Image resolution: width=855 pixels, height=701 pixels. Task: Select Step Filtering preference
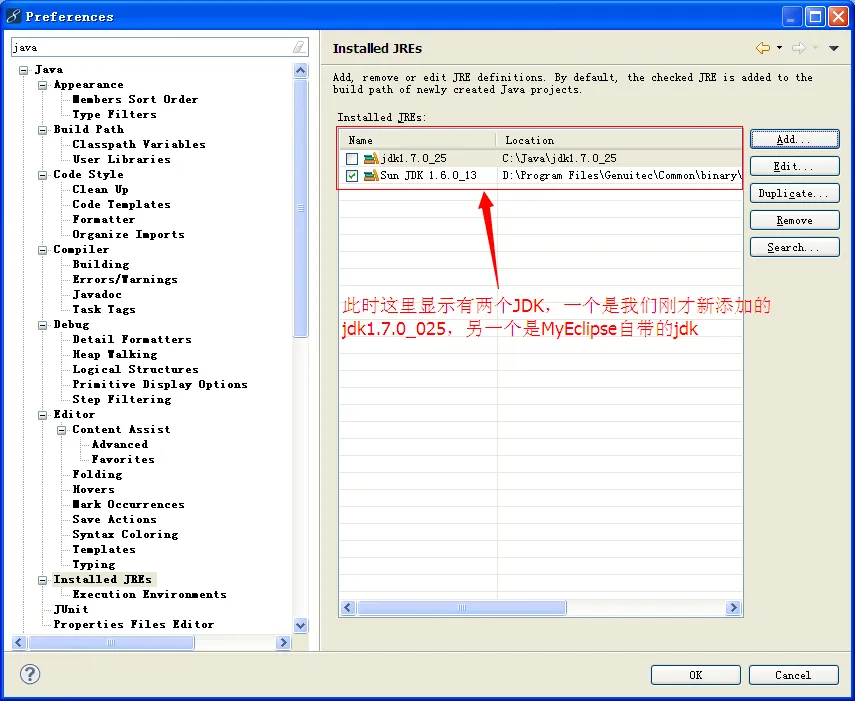[x=122, y=399]
